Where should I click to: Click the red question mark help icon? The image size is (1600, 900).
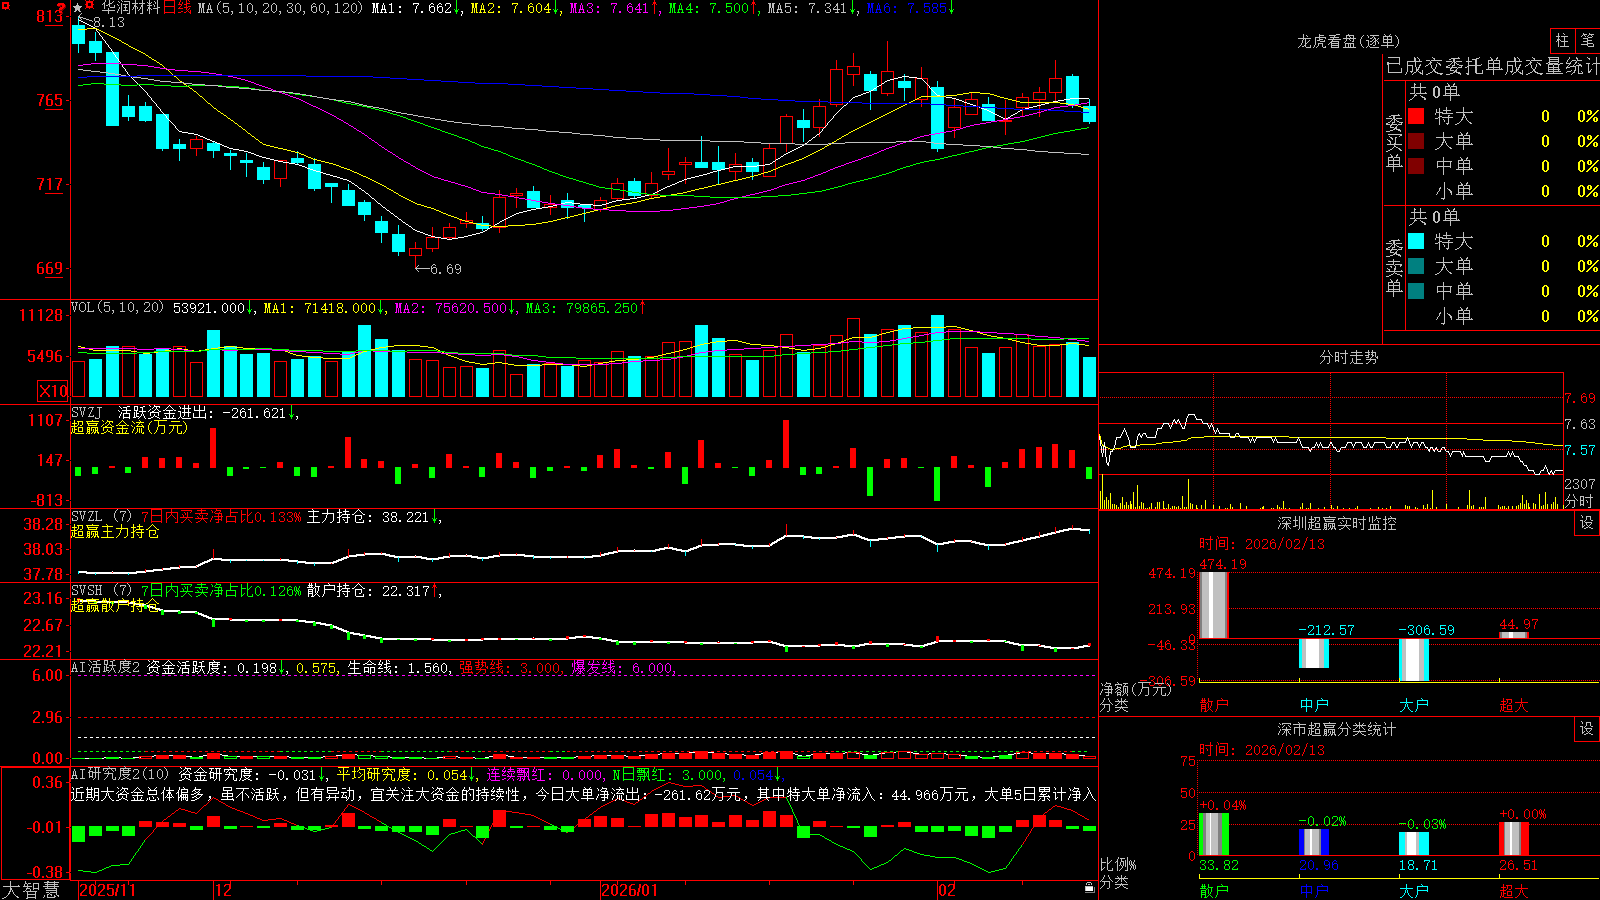pyautogui.click(x=61, y=7)
